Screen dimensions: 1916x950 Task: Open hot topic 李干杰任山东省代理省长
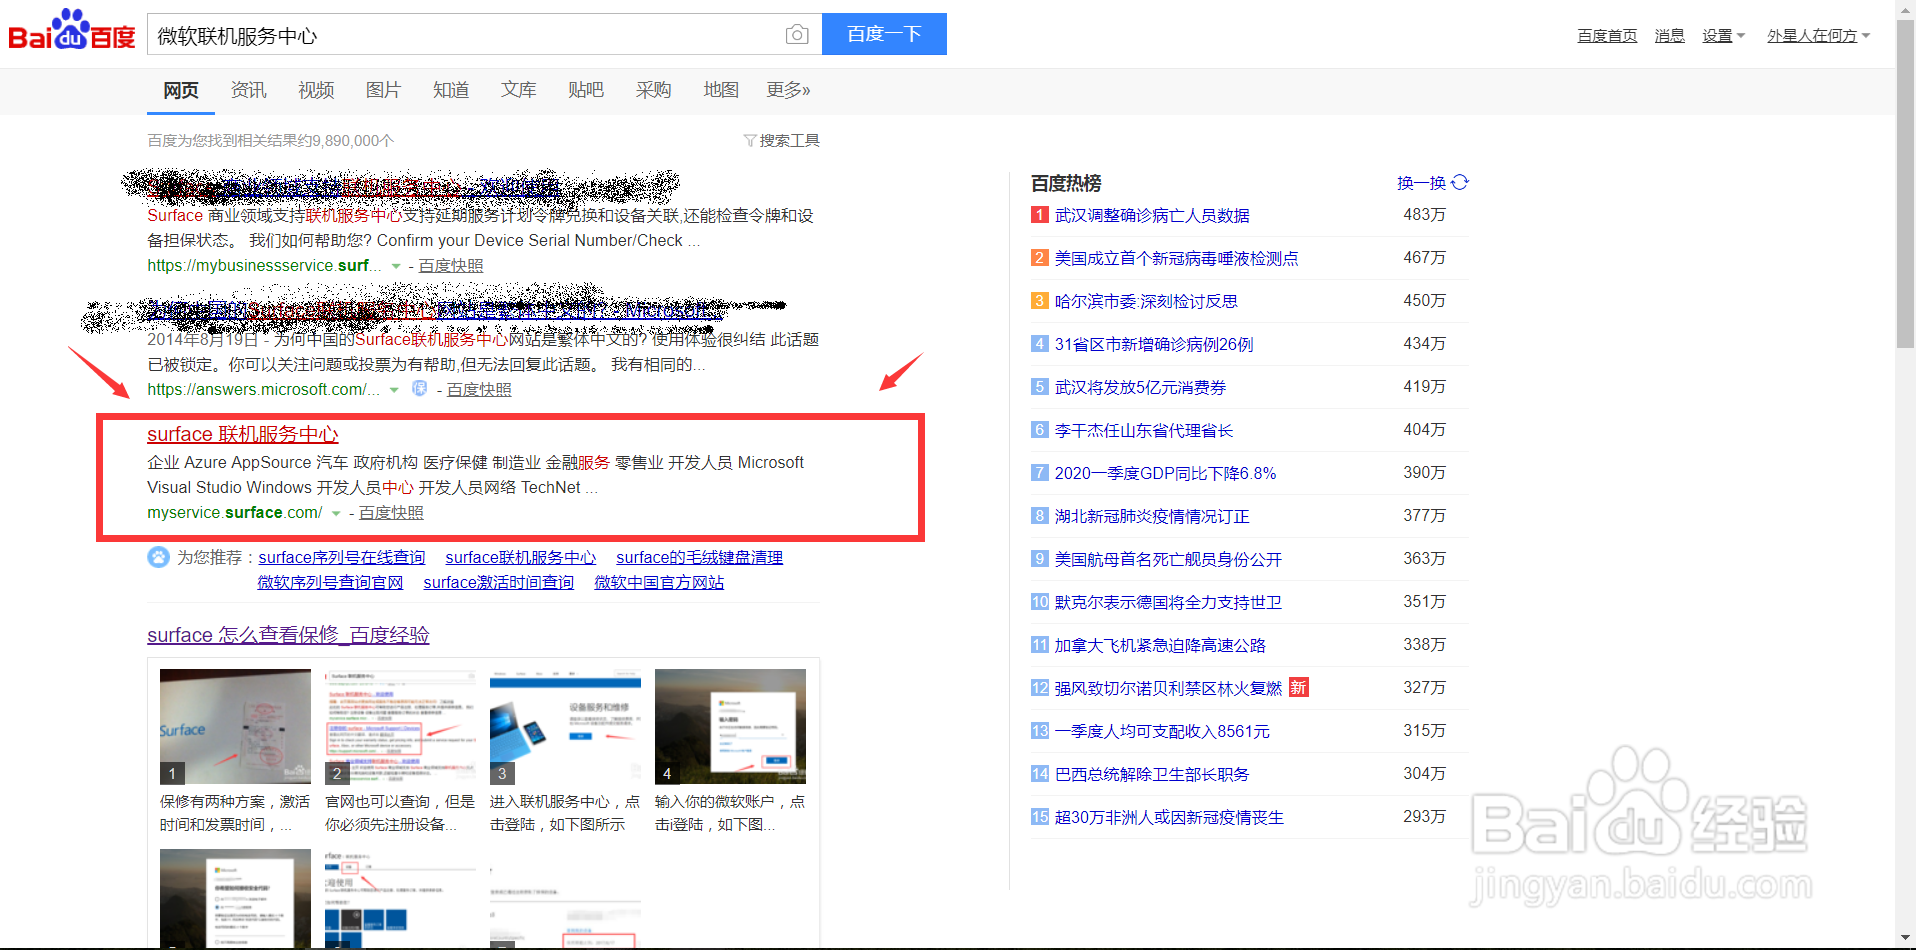pos(1144,430)
